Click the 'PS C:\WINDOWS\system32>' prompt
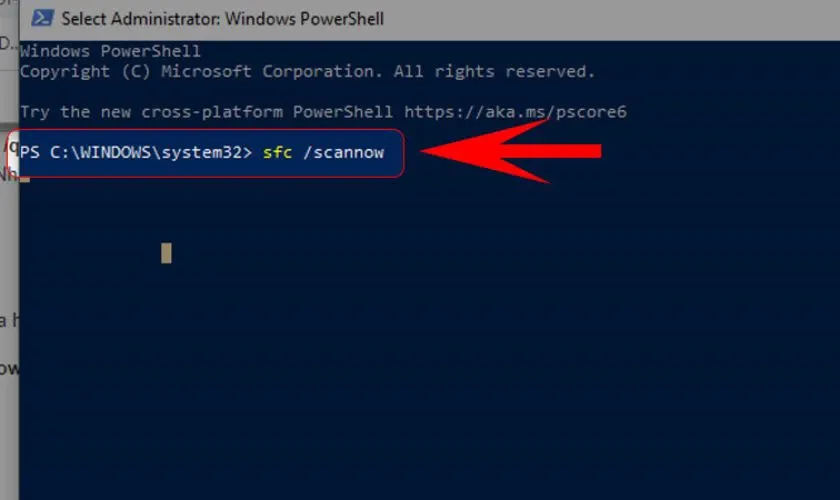The image size is (840, 500). pos(136,152)
